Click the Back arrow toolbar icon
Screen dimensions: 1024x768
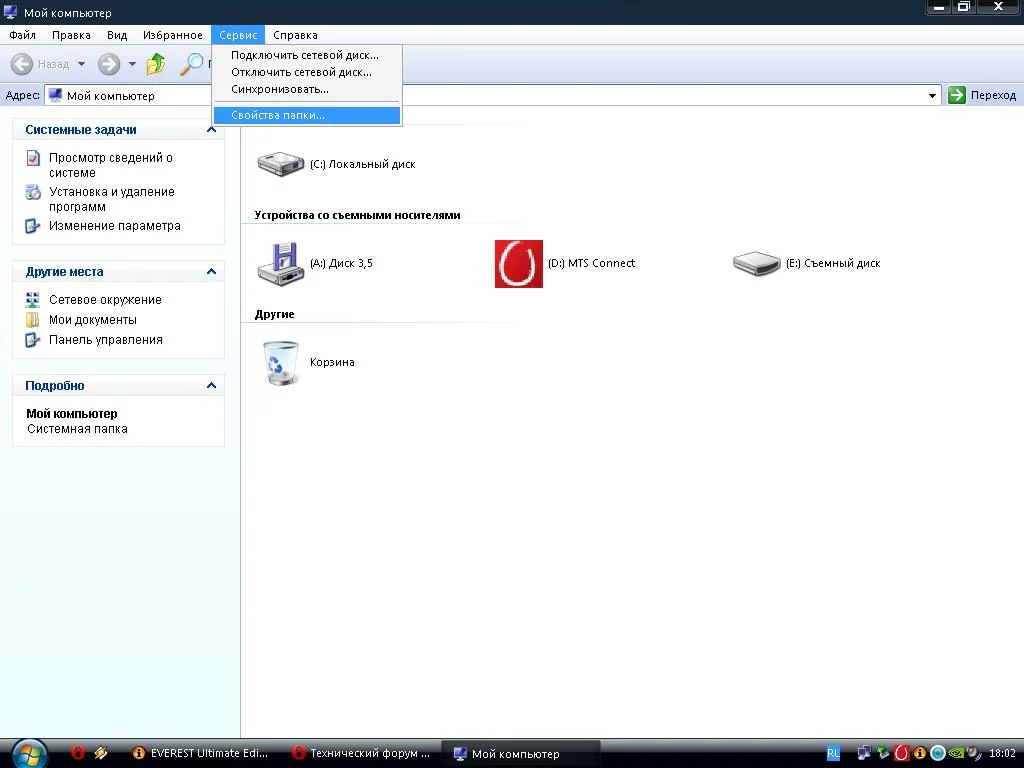tap(22, 64)
